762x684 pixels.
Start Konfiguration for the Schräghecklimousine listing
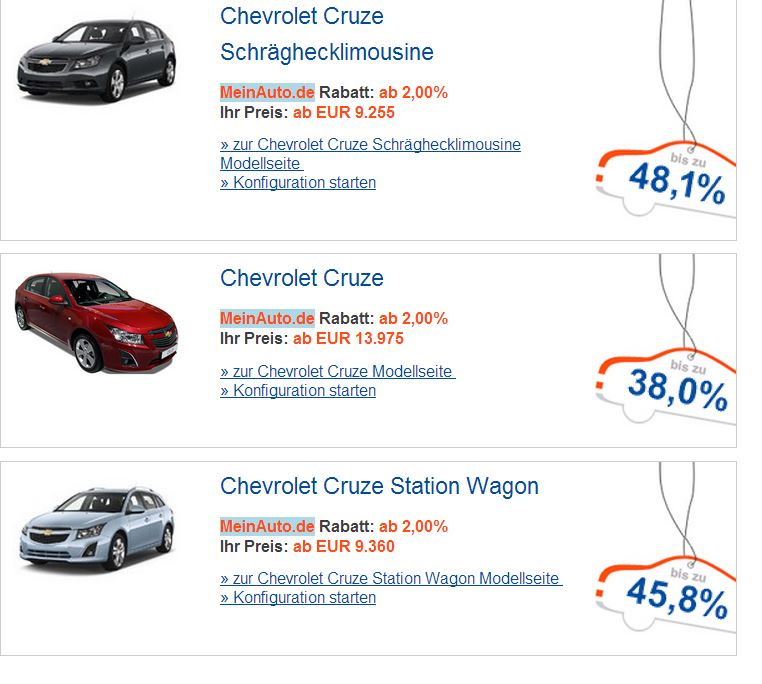point(298,183)
